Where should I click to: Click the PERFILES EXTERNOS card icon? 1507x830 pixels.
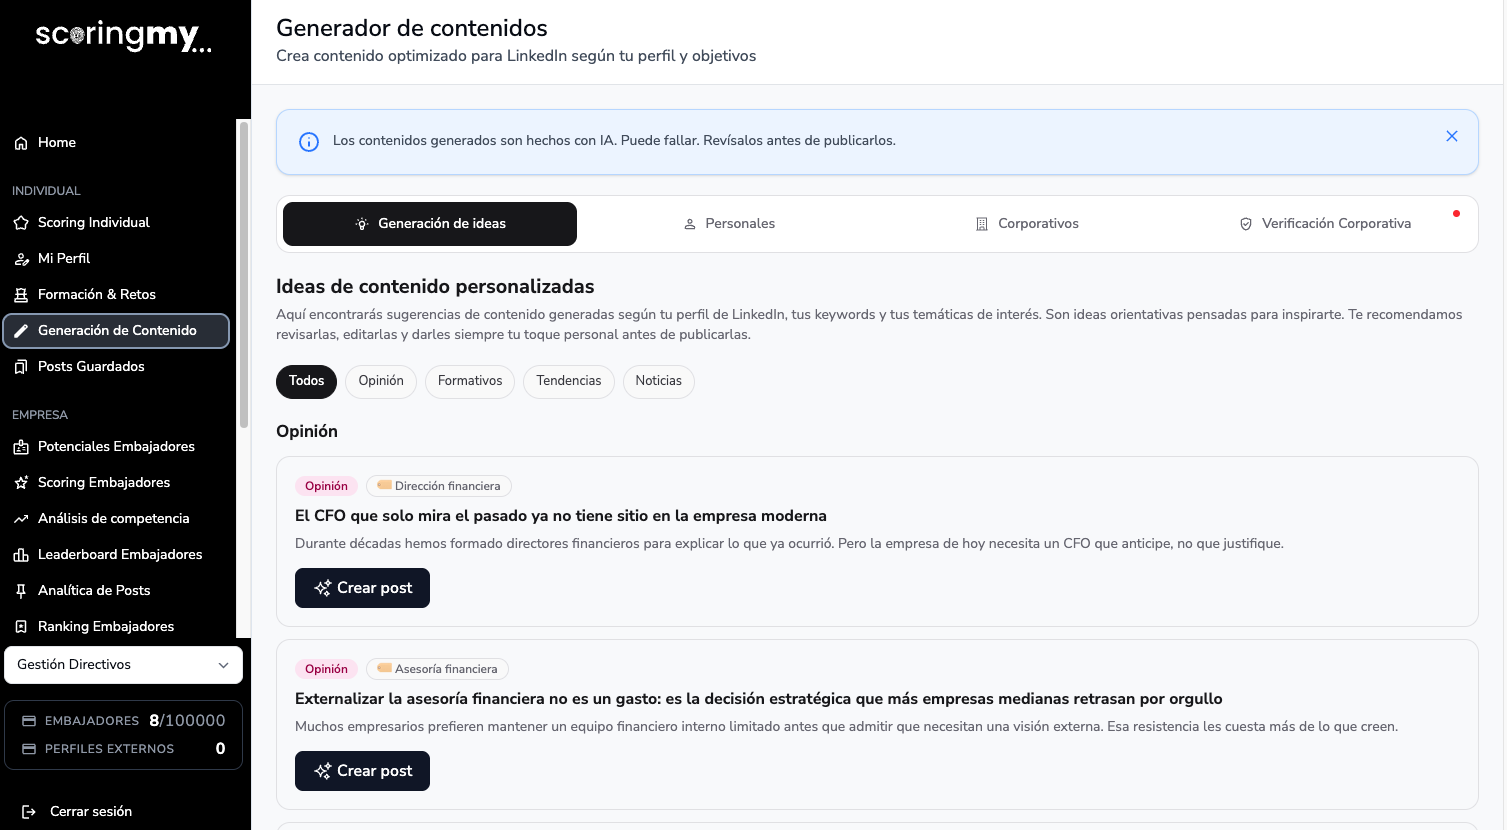click(29, 749)
